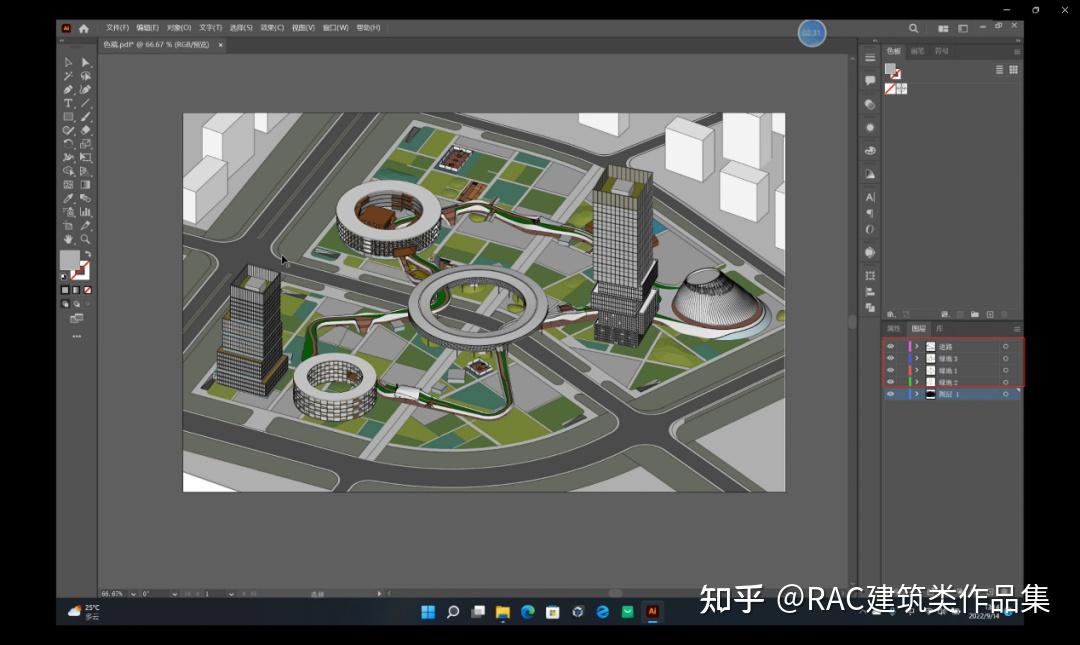Switch to the 画笔 panel tab
1080x645 pixels.
tap(916, 50)
